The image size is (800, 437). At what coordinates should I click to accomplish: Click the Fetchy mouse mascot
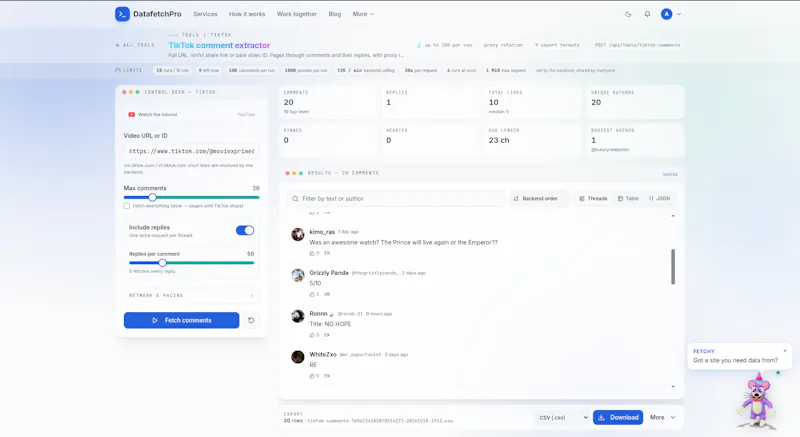(758, 401)
